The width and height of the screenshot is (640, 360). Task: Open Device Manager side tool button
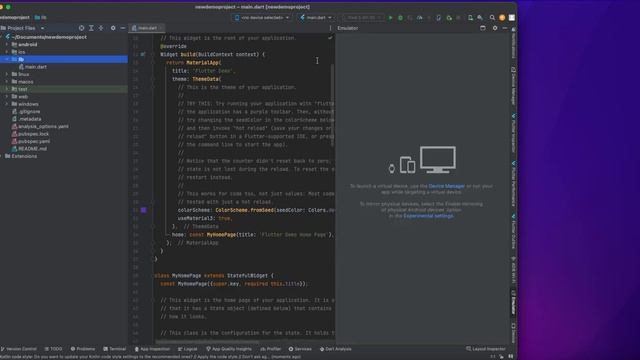tap(513, 87)
